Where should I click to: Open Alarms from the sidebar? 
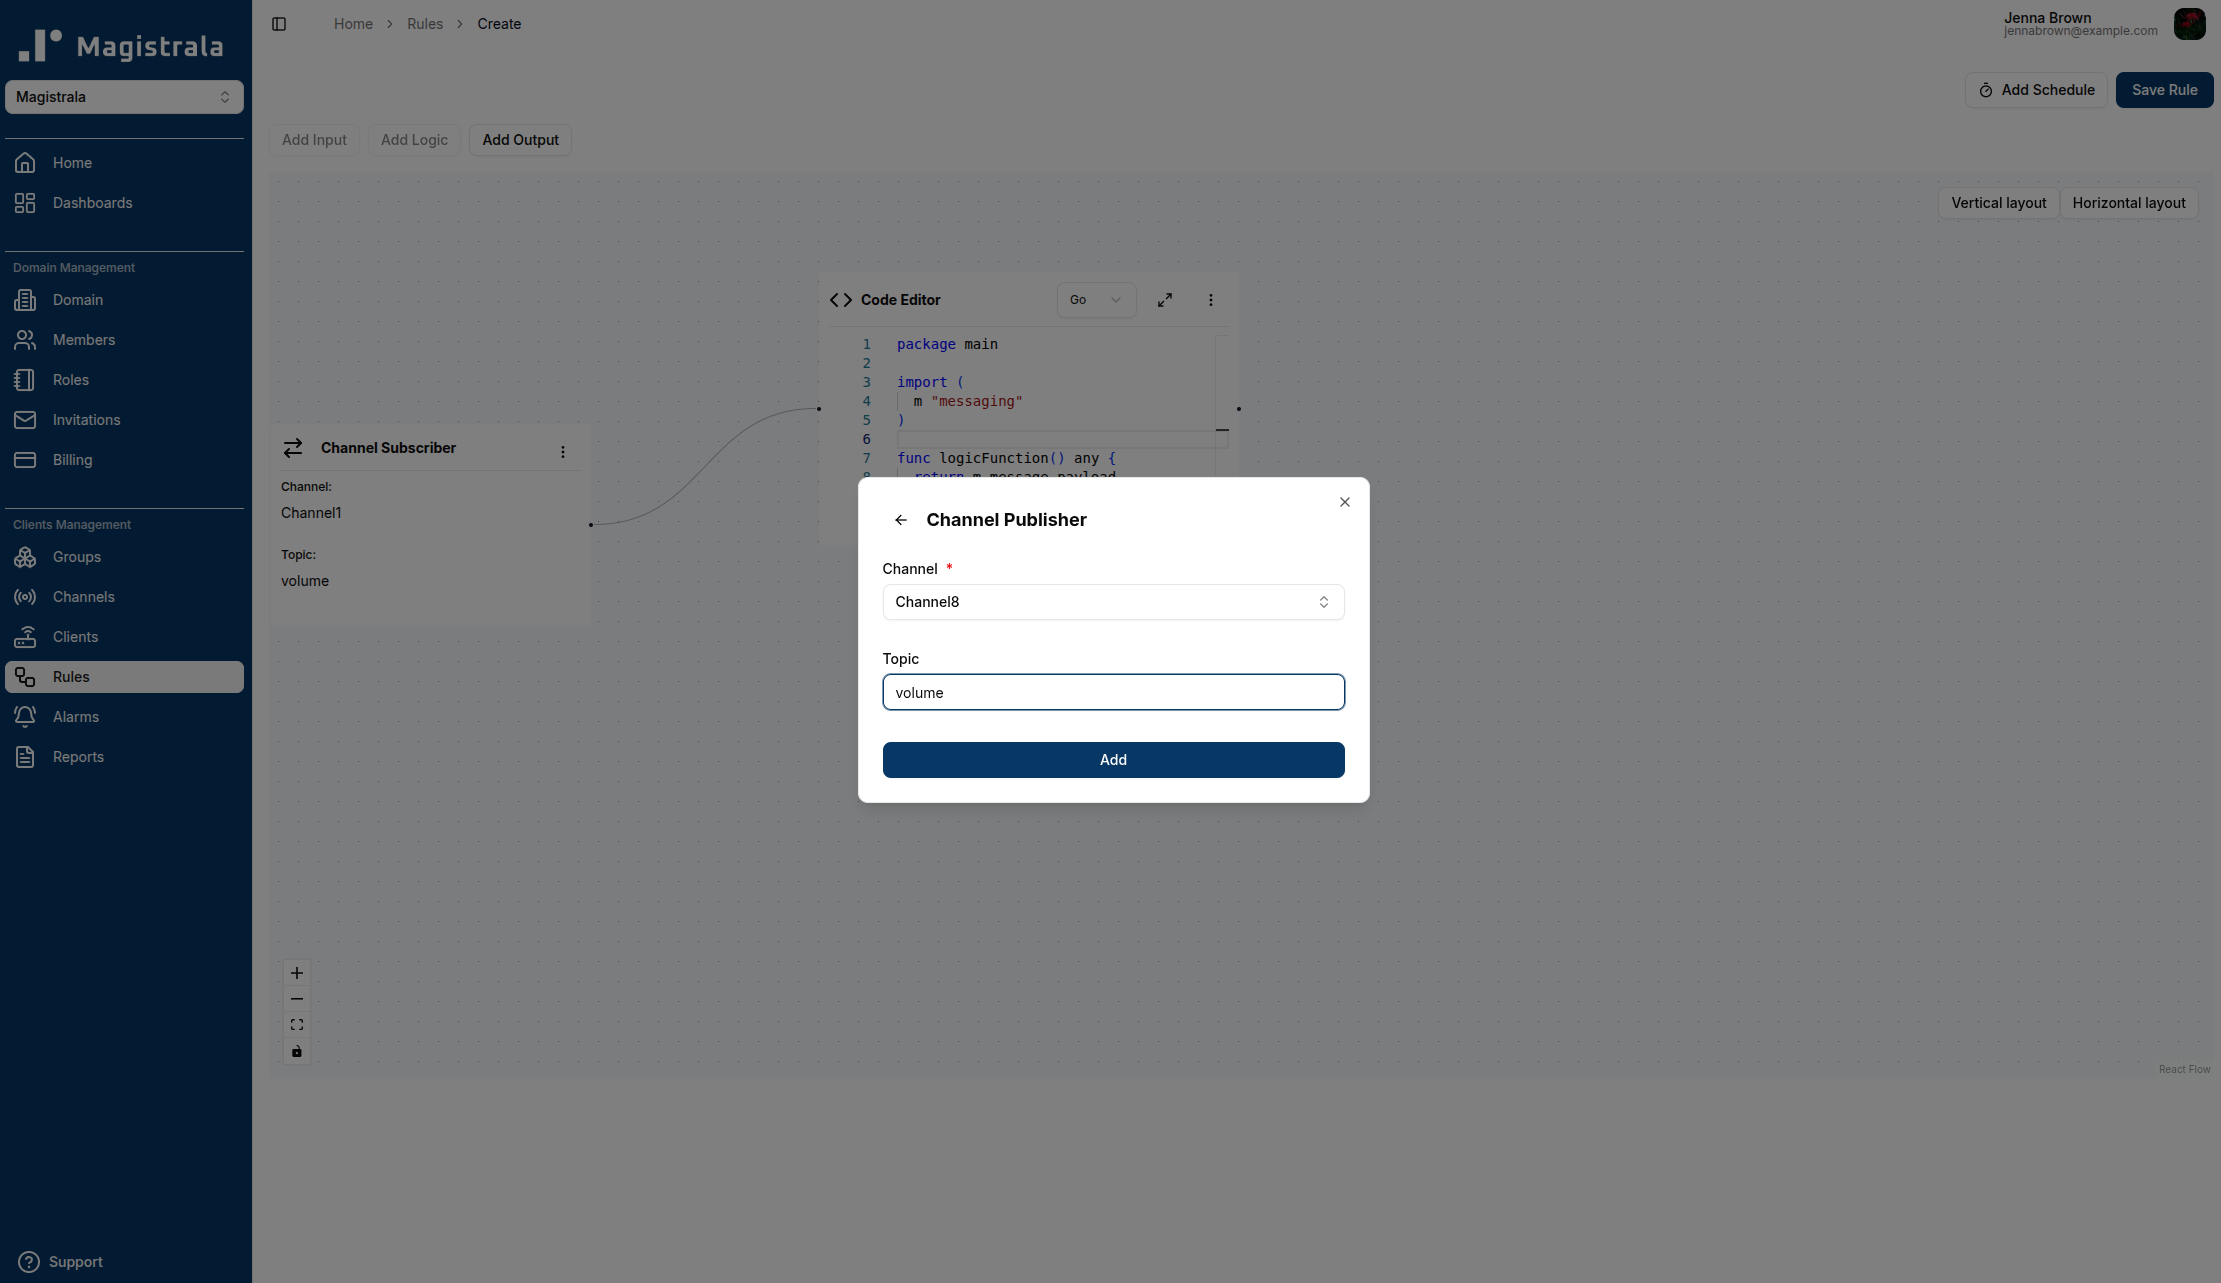[75, 716]
